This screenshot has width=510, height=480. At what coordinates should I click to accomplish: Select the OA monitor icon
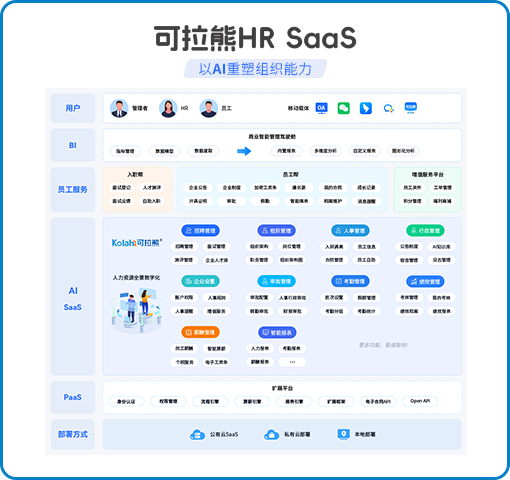321,108
